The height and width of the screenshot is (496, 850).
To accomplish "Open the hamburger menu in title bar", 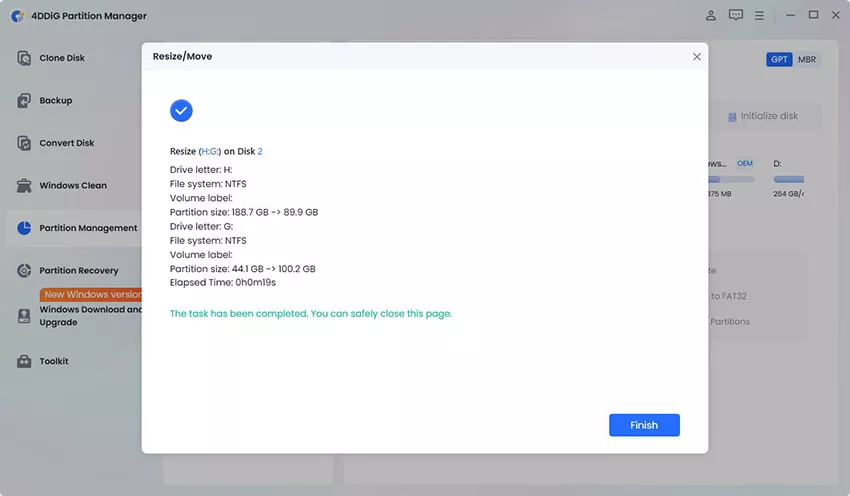I will [x=759, y=16].
